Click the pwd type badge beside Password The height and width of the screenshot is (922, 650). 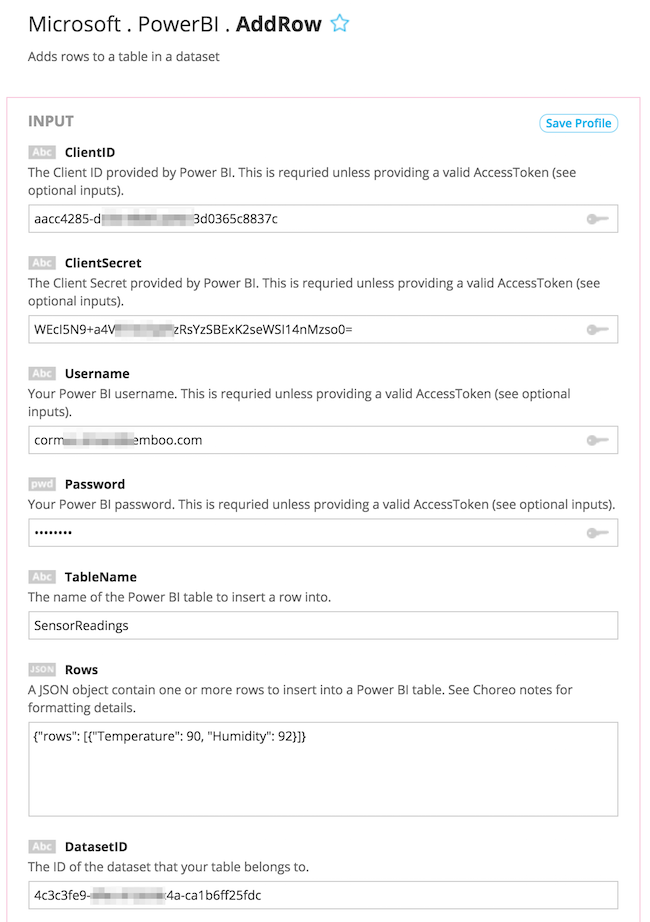(x=42, y=484)
